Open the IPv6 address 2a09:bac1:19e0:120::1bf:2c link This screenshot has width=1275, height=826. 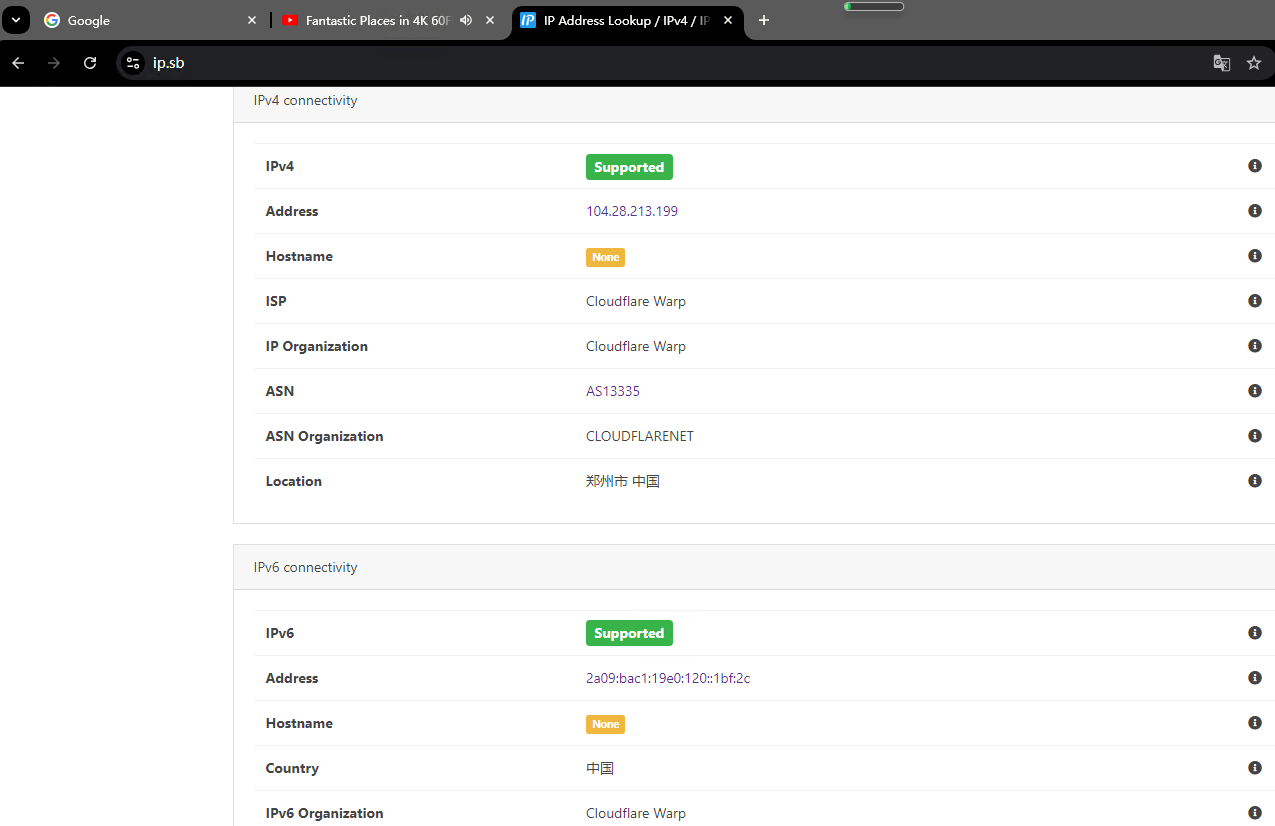[x=668, y=678]
